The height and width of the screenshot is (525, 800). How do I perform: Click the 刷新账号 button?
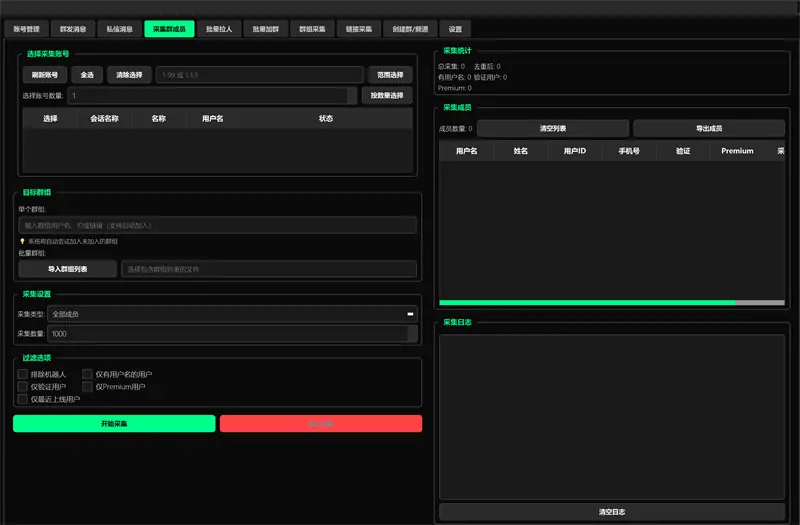(x=44, y=75)
